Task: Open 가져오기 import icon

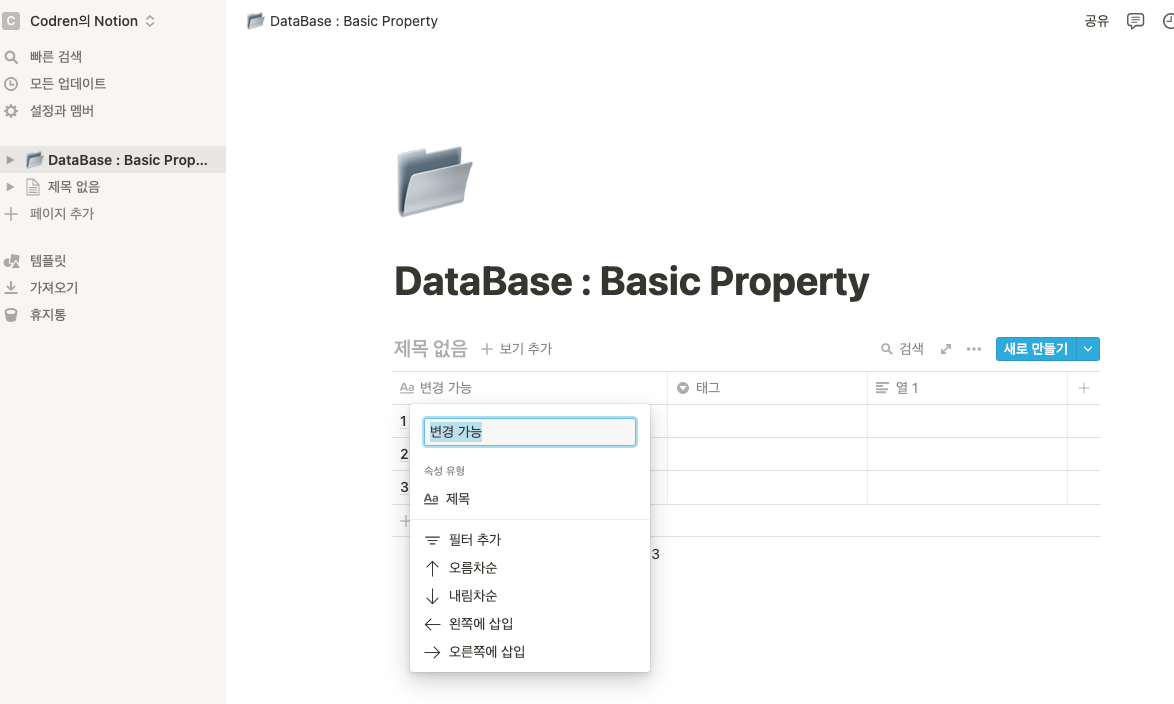Action: [11, 288]
